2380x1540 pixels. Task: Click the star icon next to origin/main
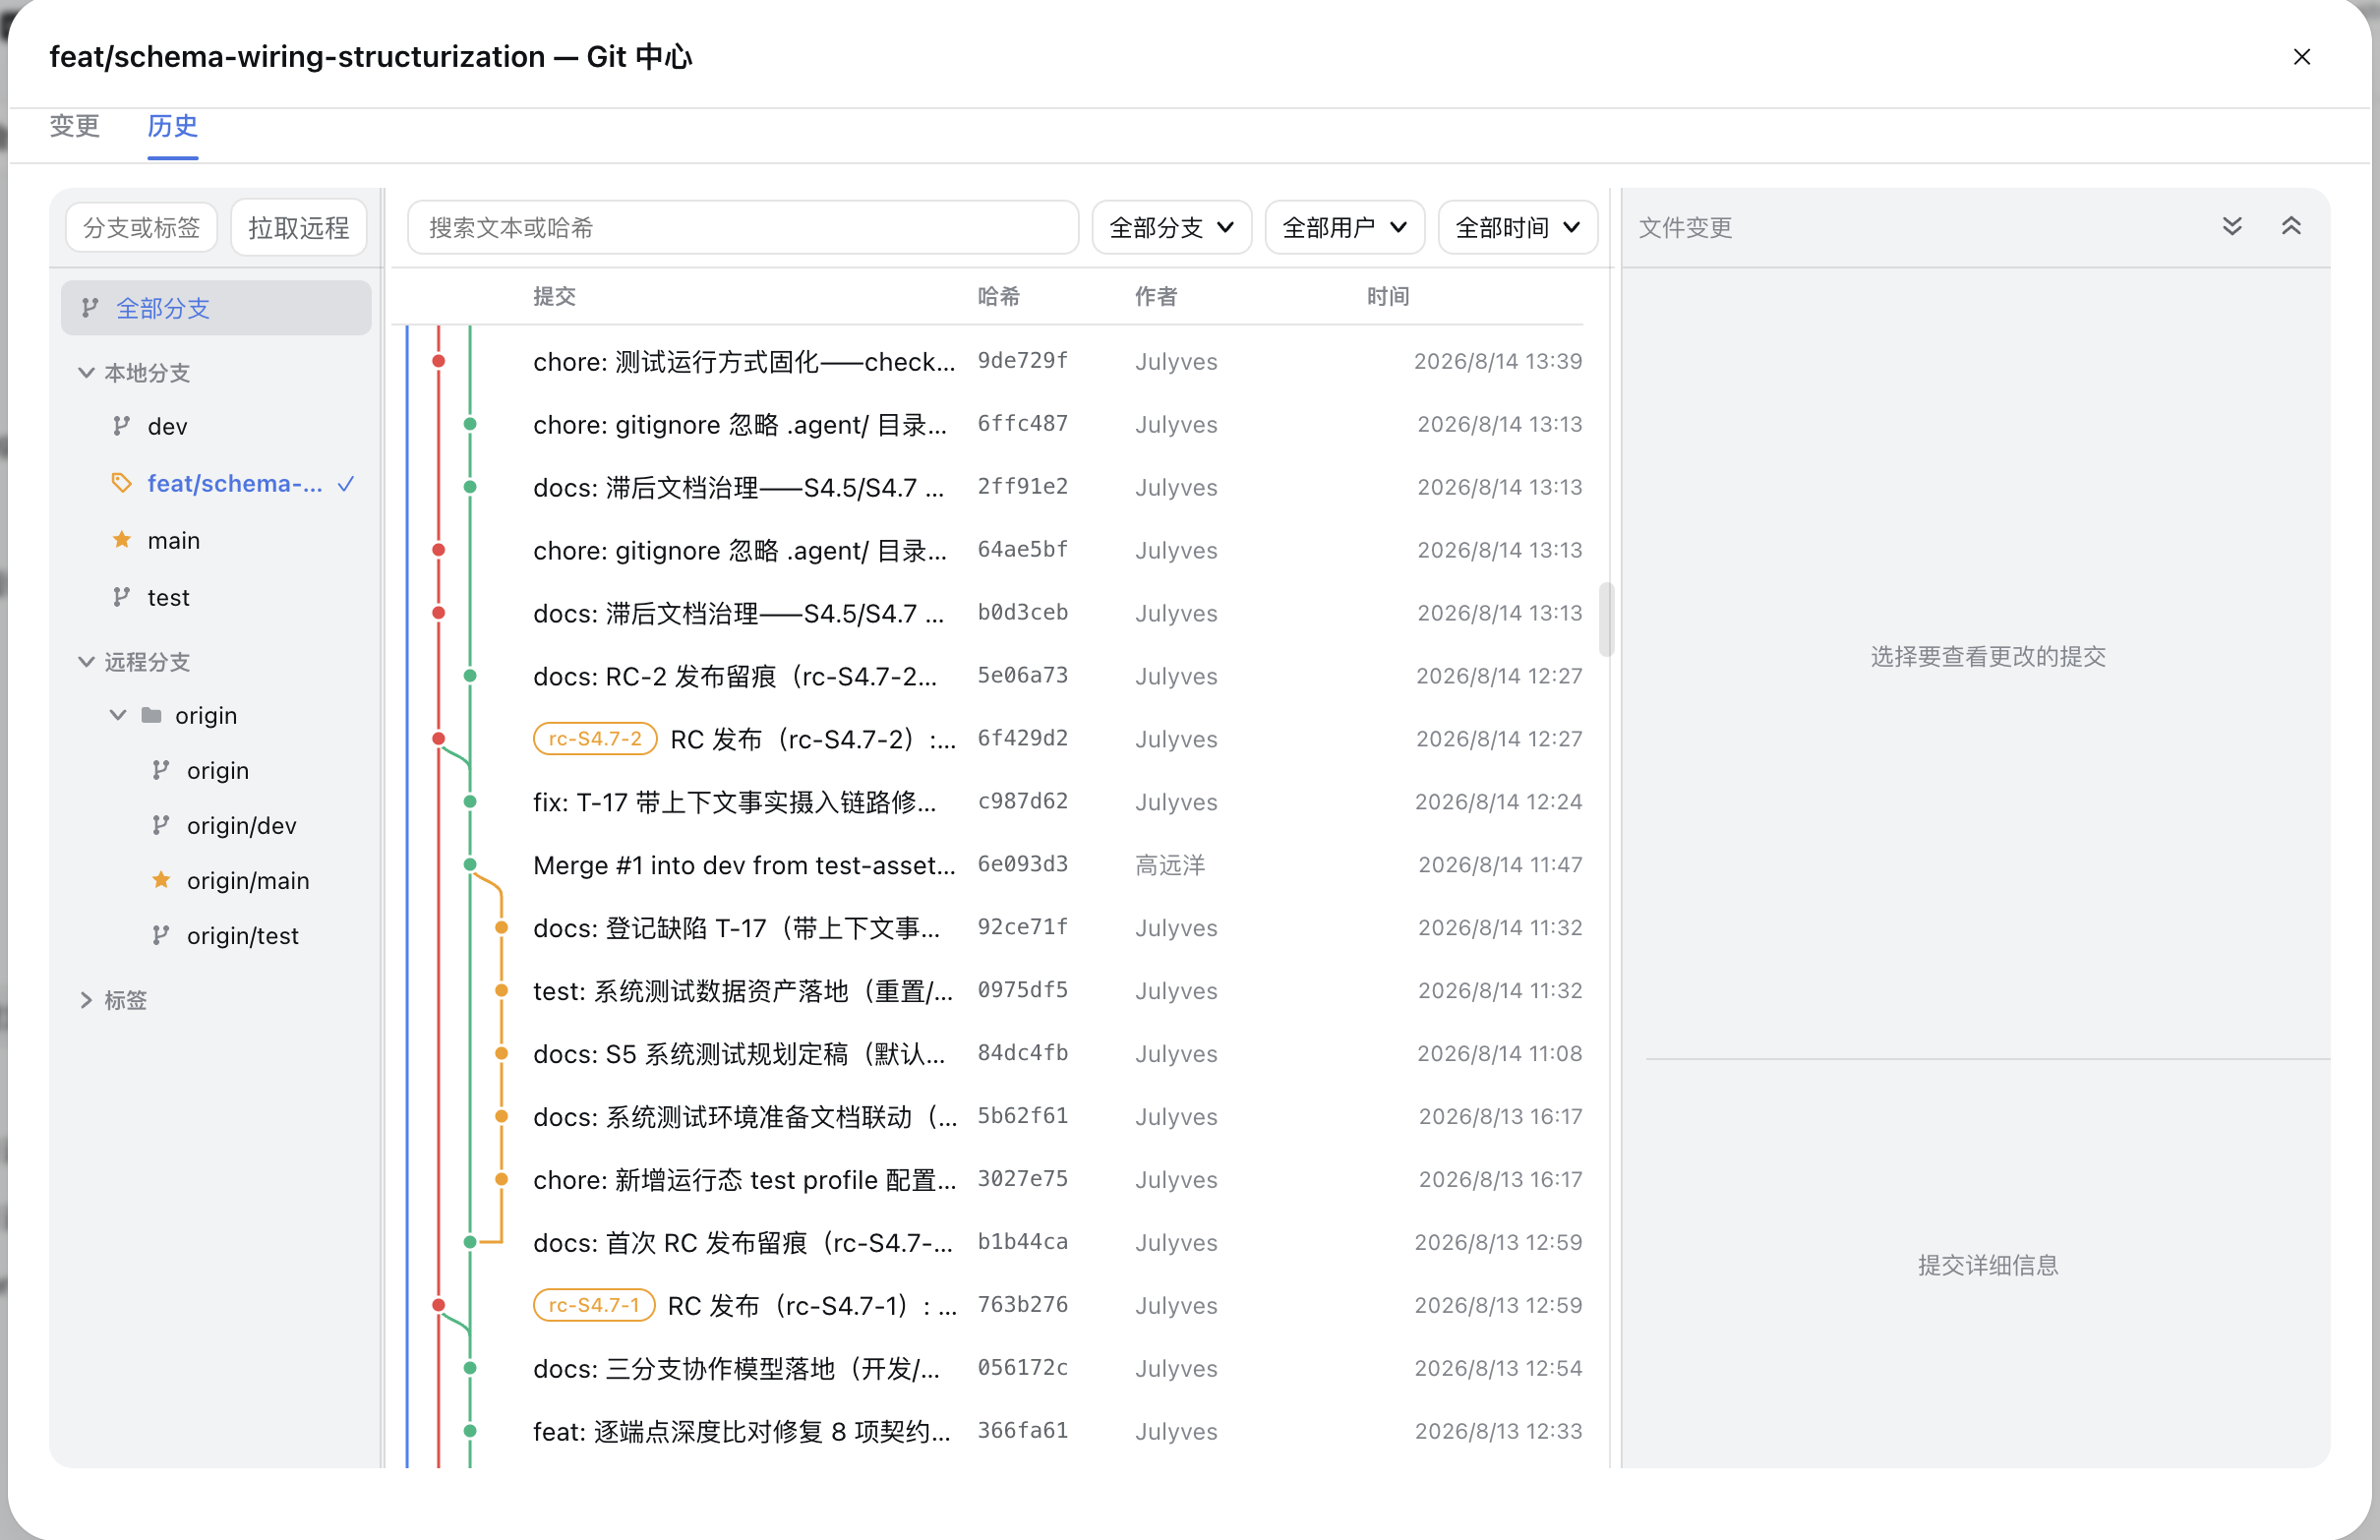coord(161,880)
